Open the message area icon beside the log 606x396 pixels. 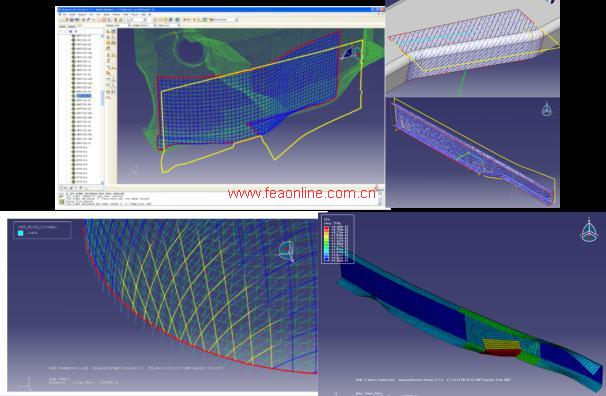[61, 196]
